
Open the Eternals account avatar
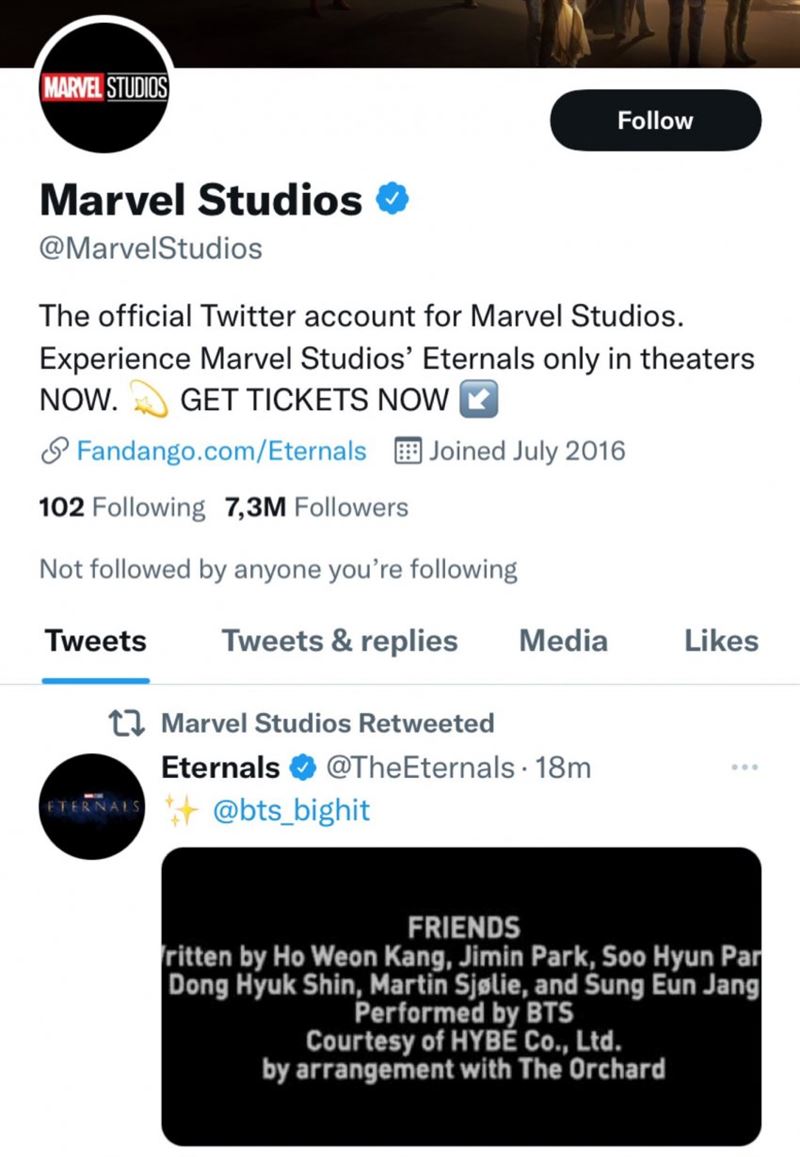[x=92, y=807]
